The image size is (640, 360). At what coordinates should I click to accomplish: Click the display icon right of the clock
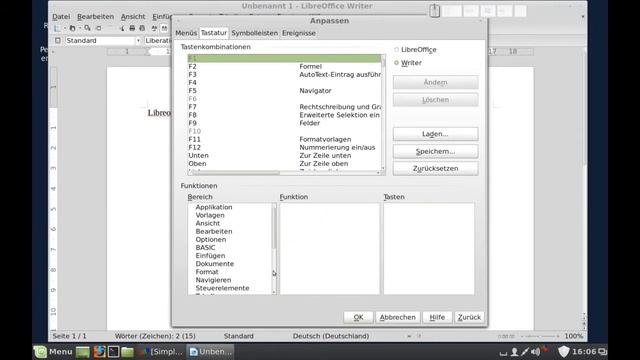[x=602, y=351]
